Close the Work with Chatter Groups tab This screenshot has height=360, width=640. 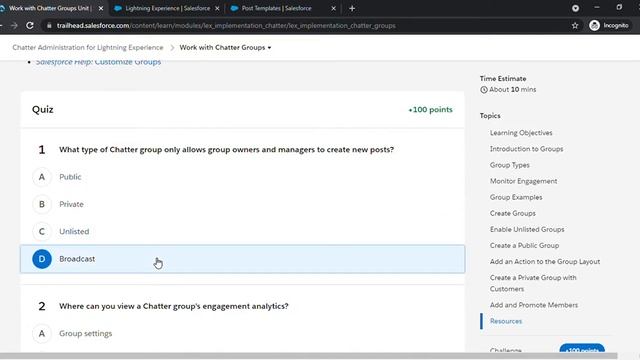coord(101,8)
